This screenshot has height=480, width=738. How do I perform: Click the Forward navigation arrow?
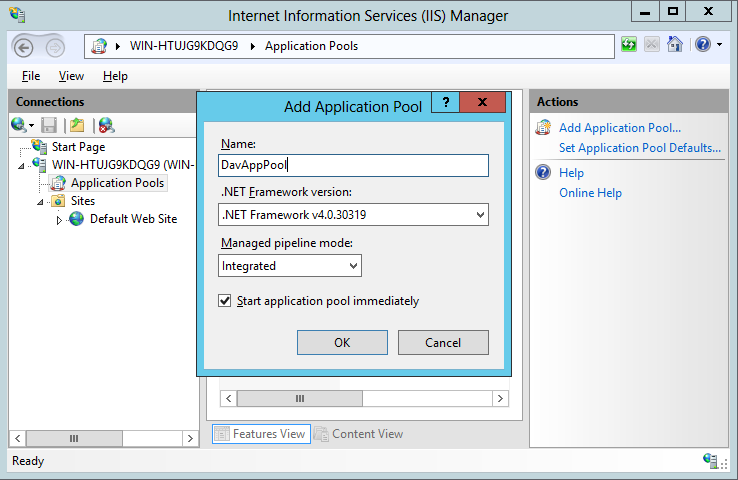pyautogui.click(x=55, y=48)
